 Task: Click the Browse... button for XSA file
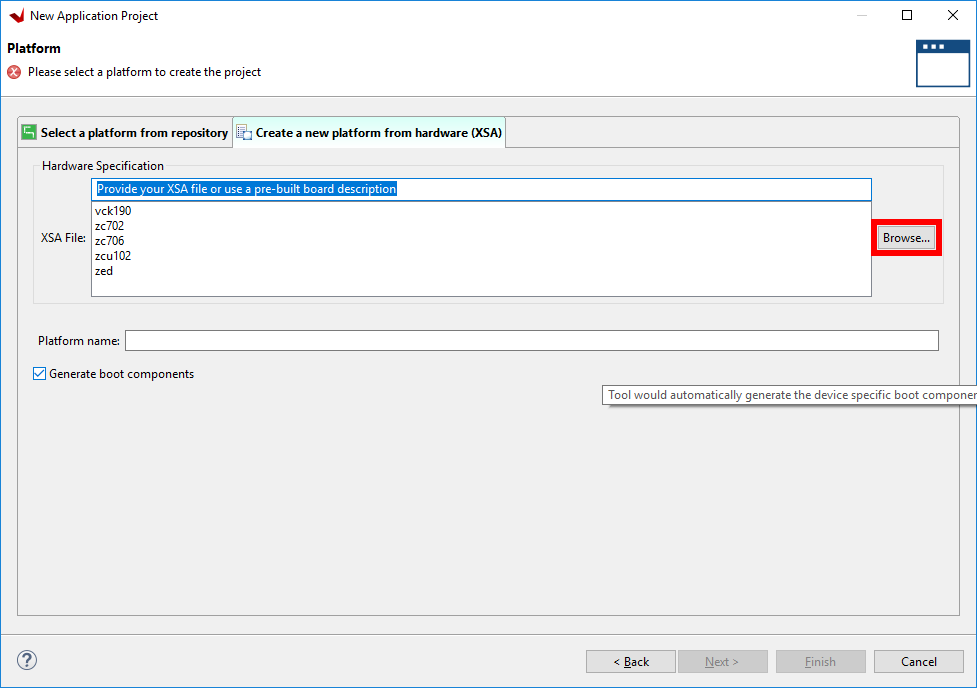906,237
